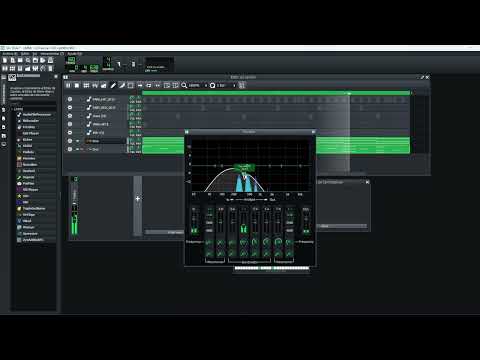Click the plus button to add FX channel
Image resolution: width=480 pixels, height=360 pixels.
click(138, 199)
